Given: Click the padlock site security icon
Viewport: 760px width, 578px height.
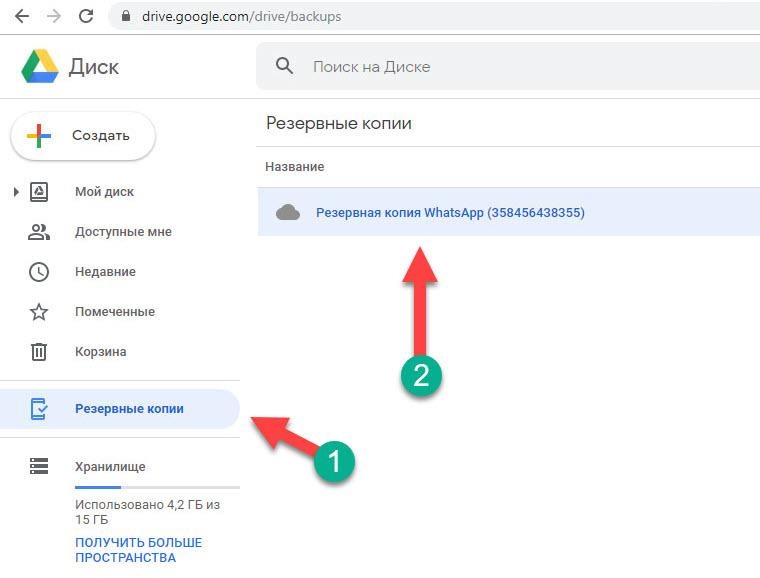Looking at the screenshot, I should click(126, 16).
